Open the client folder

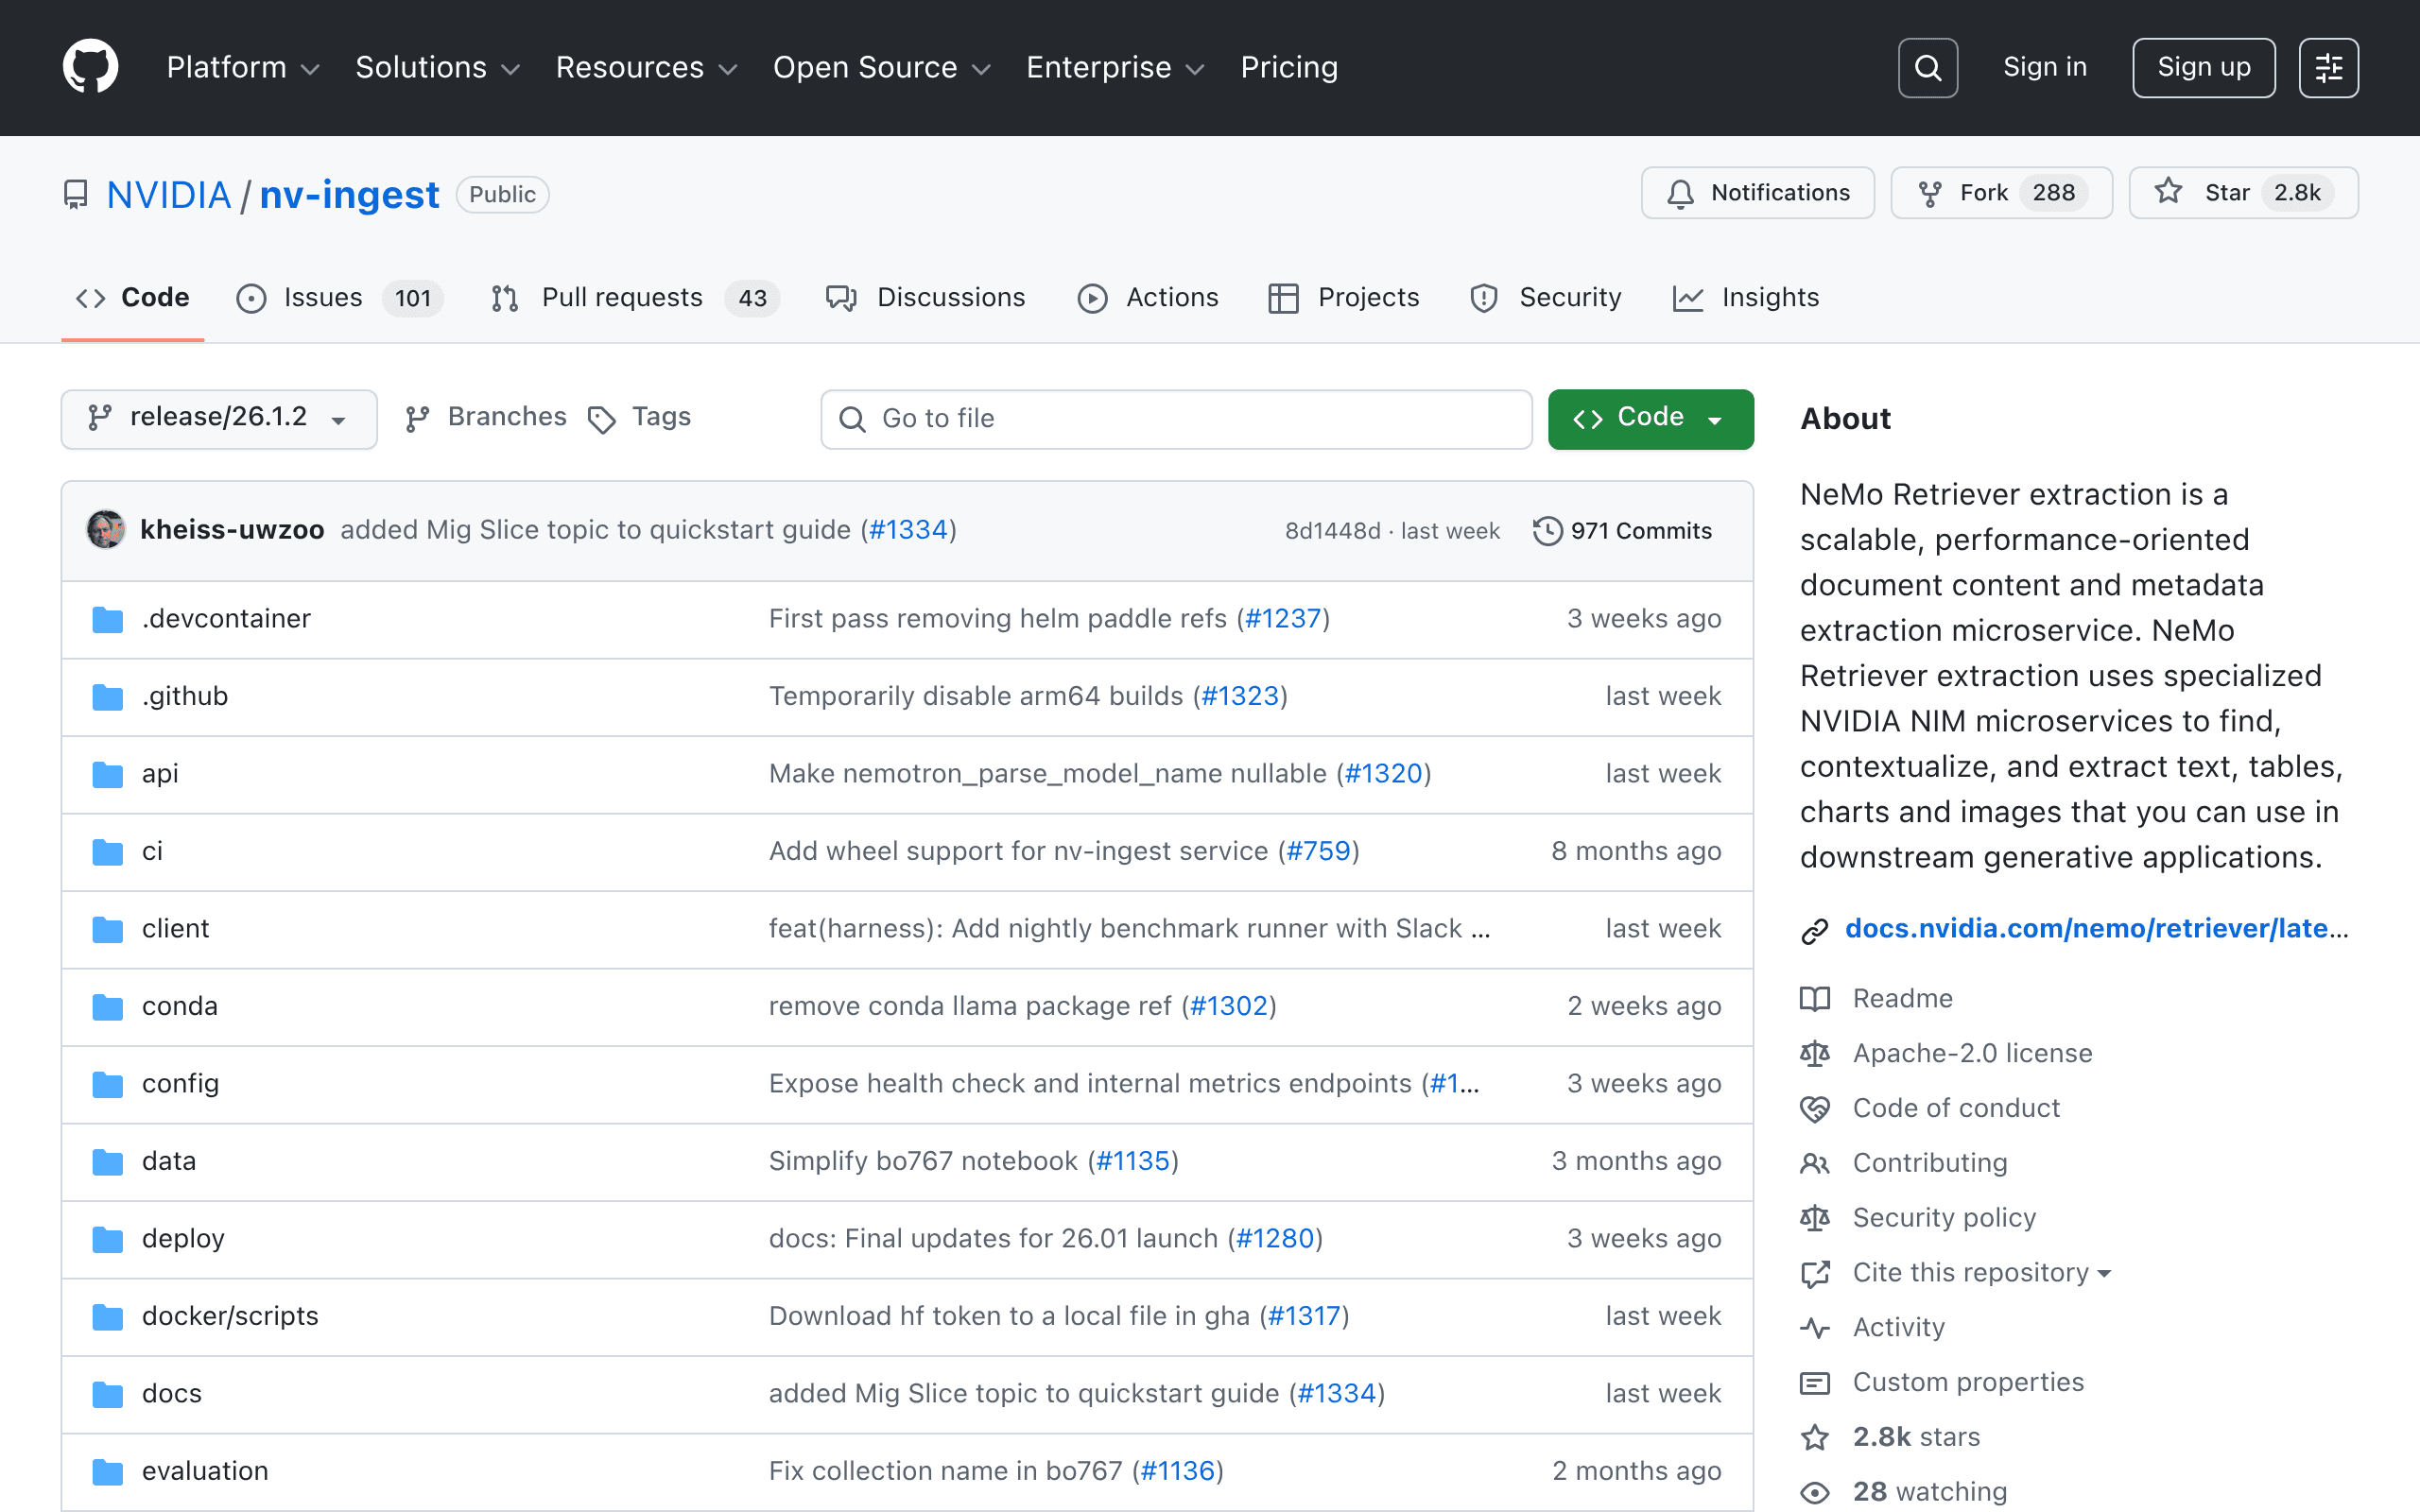[176, 929]
